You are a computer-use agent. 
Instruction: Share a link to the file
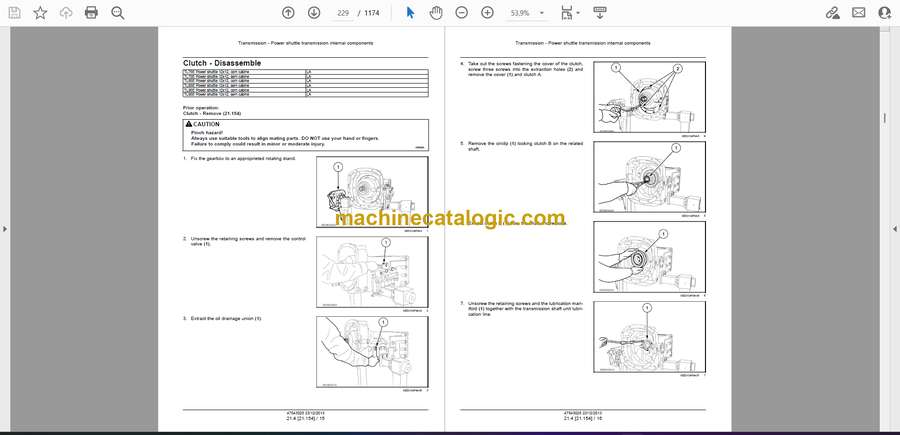coord(832,13)
